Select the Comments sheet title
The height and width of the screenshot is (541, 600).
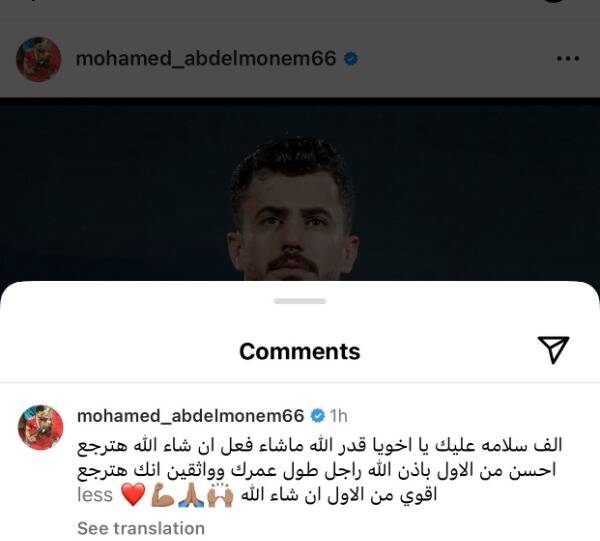[300, 351]
